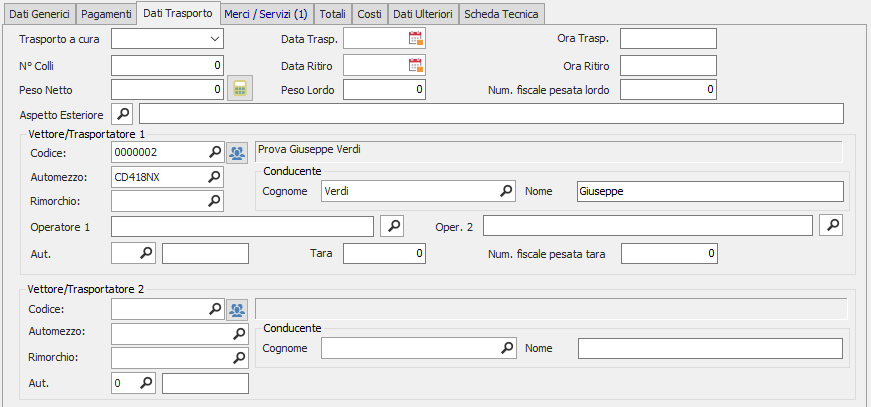This screenshot has width=871, height=407.
Task: Click the Aspetto Esteriore search magnifier button
Action: (x=122, y=114)
